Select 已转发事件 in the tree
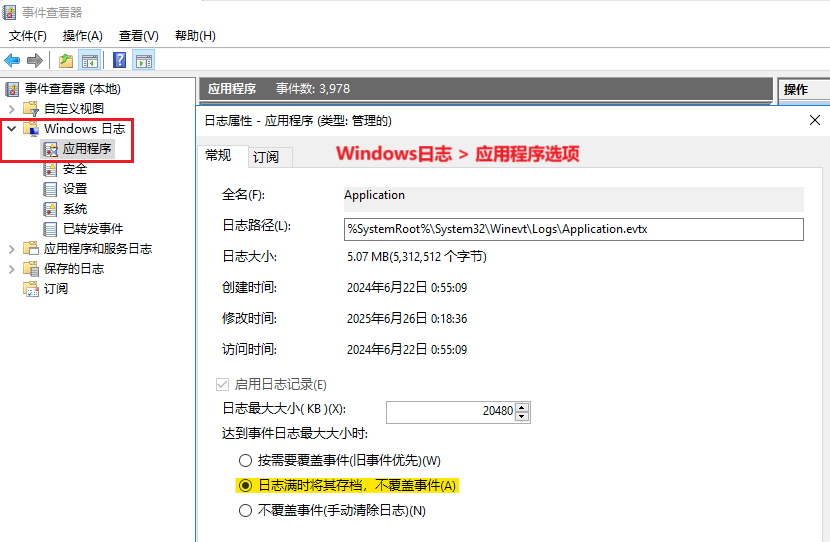This screenshot has height=542, width=830. click(x=93, y=229)
